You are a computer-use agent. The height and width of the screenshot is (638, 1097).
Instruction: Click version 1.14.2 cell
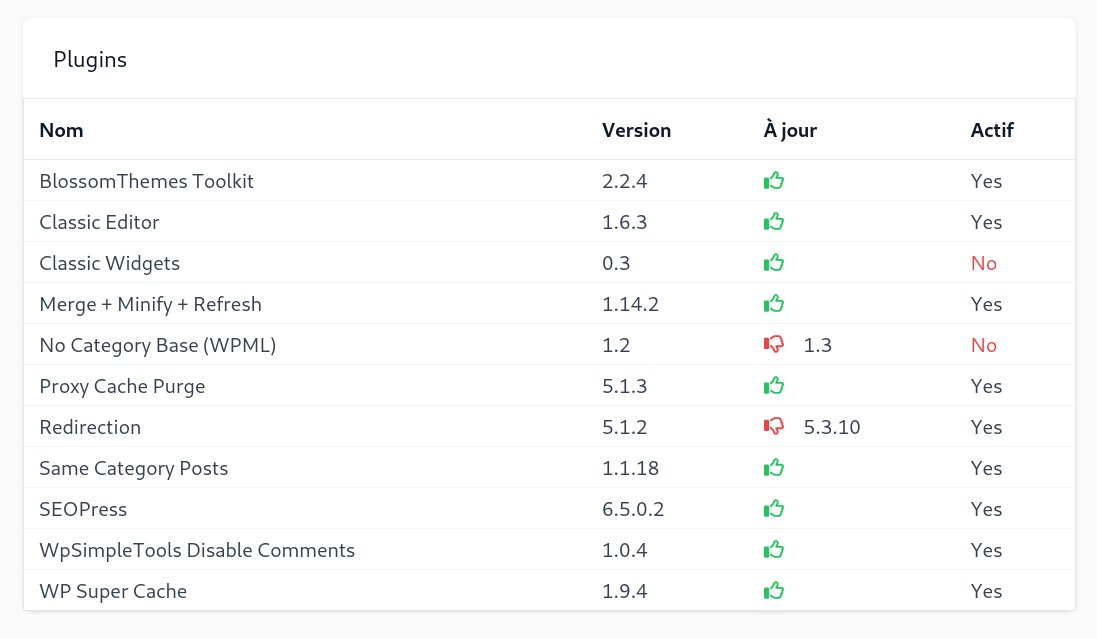[x=630, y=304]
